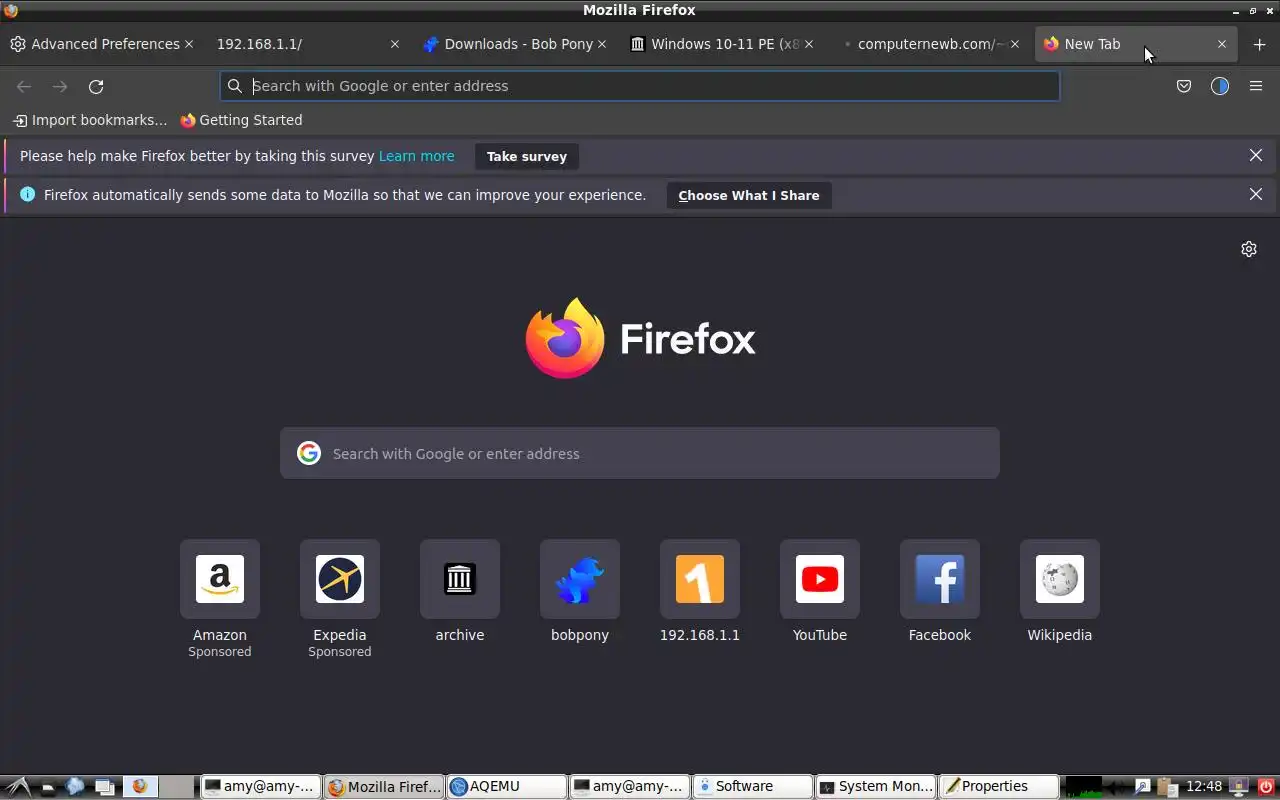Switch to Software taskbar window
This screenshot has width=1280, height=800.
[x=753, y=787]
